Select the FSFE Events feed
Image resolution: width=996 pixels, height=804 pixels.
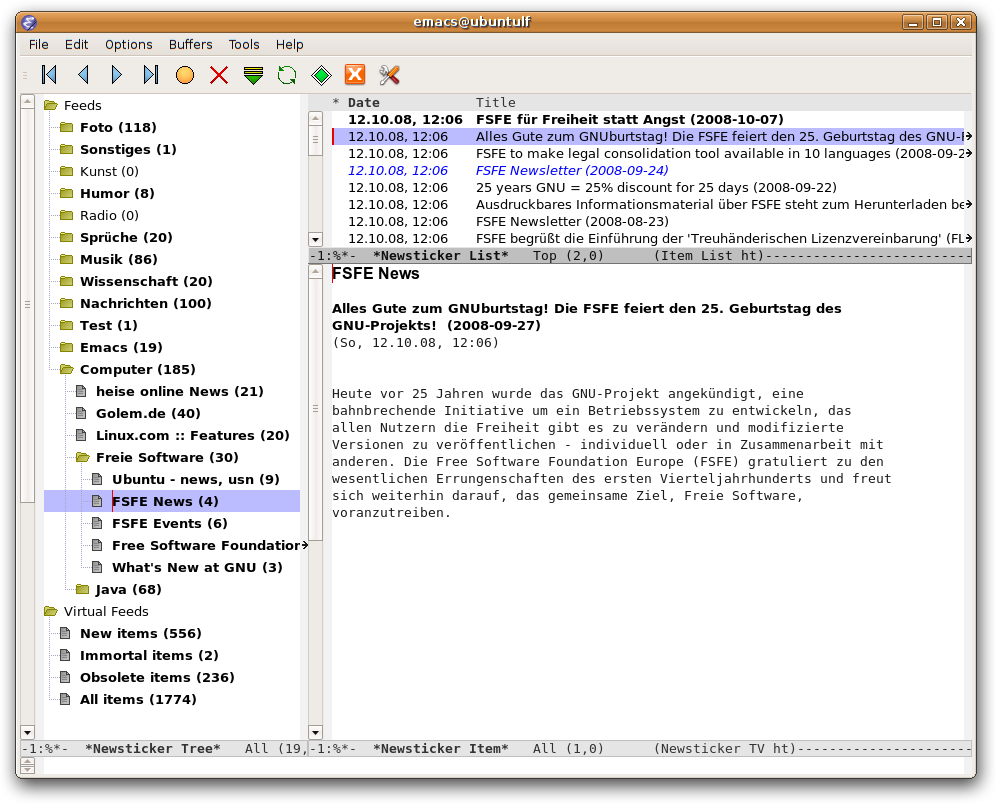(x=169, y=524)
